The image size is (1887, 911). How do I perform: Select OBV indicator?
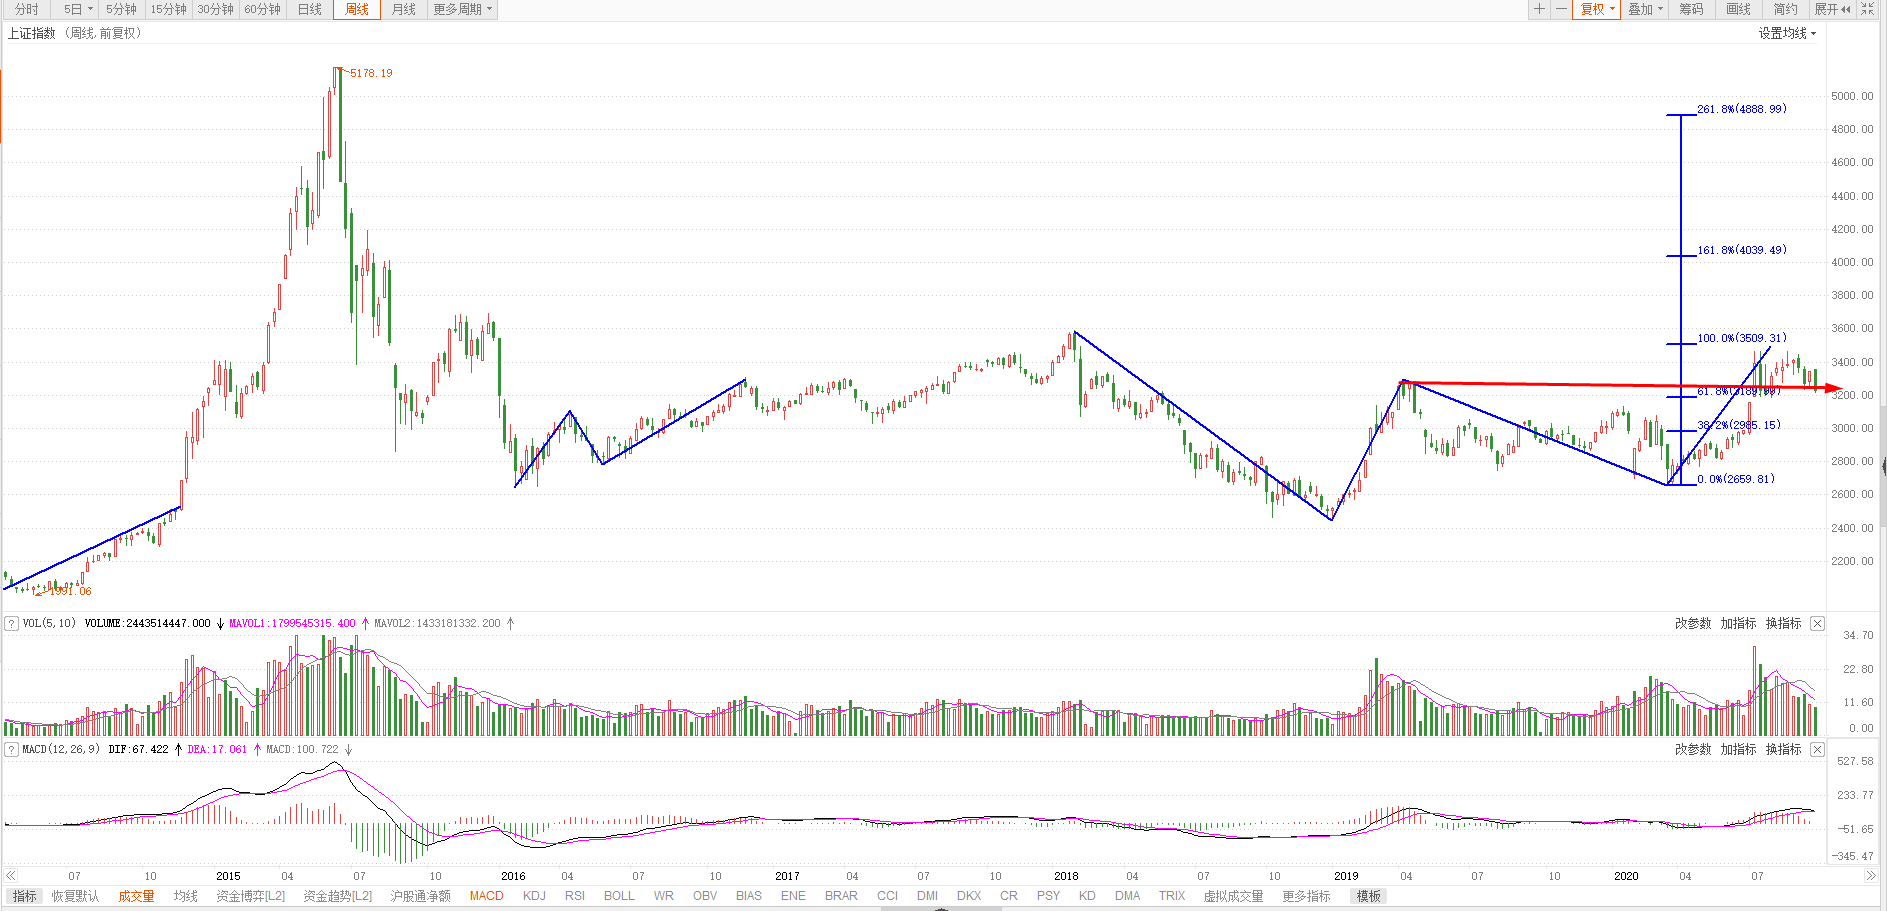pos(705,896)
